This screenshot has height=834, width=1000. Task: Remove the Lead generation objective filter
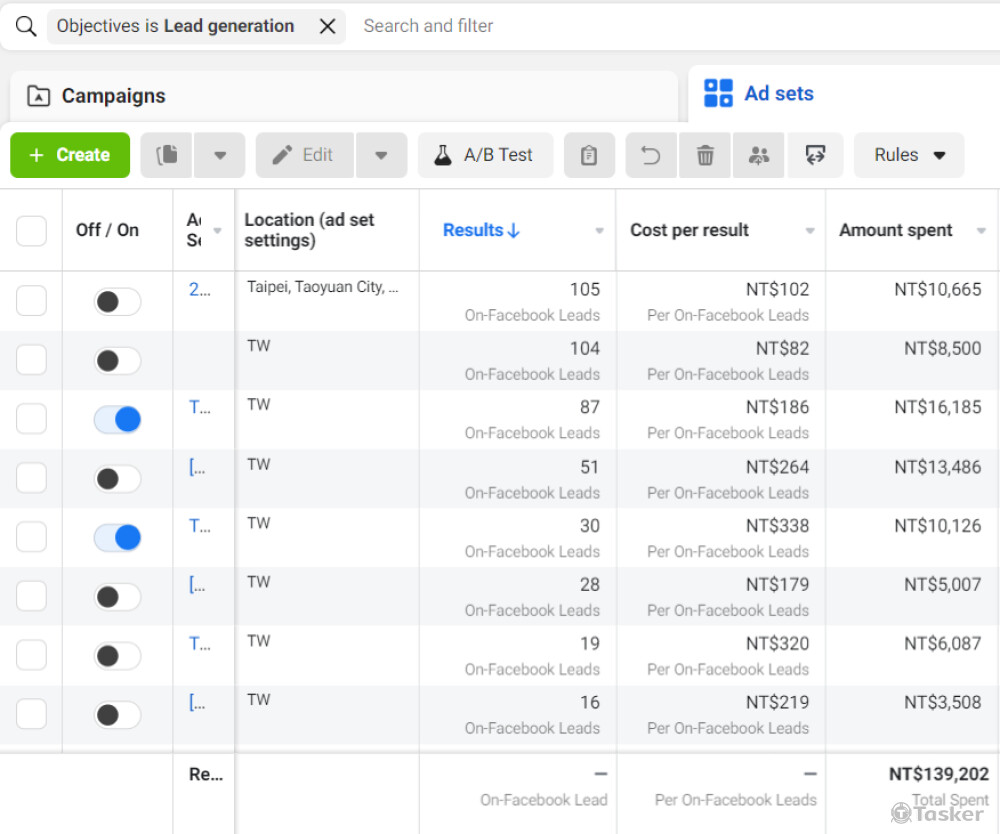click(327, 27)
